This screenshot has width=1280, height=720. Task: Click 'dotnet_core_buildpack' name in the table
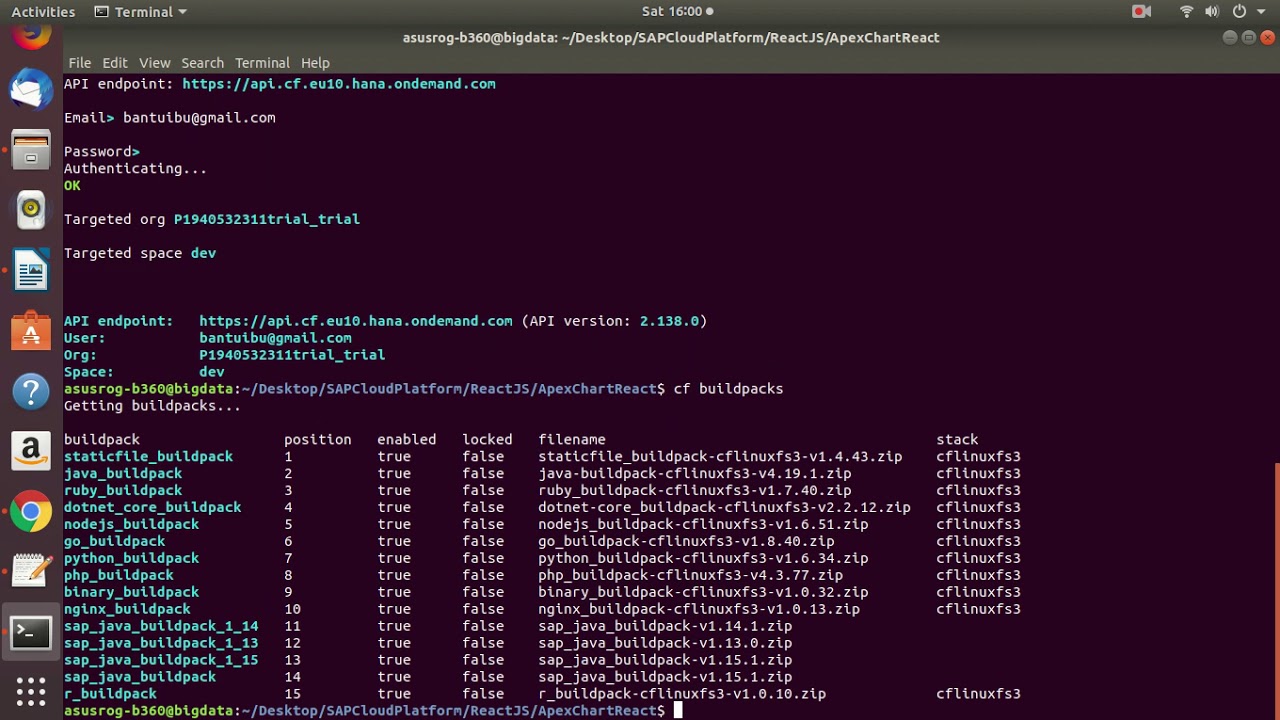pyautogui.click(x=153, y=508)
